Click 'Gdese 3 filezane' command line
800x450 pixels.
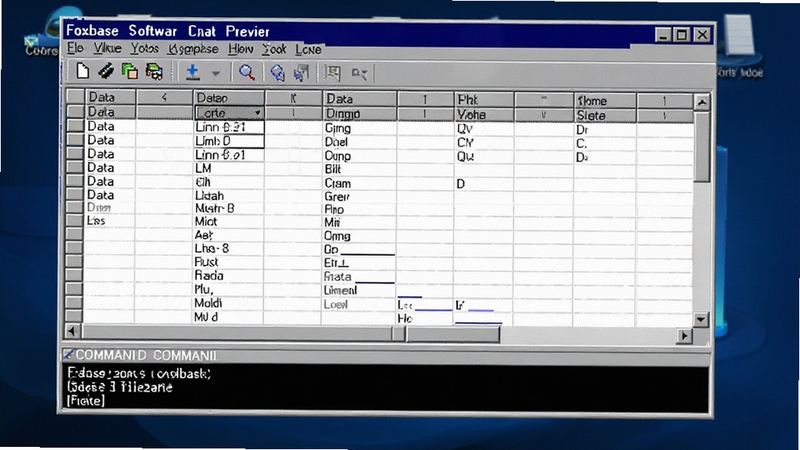pos(120,387)
